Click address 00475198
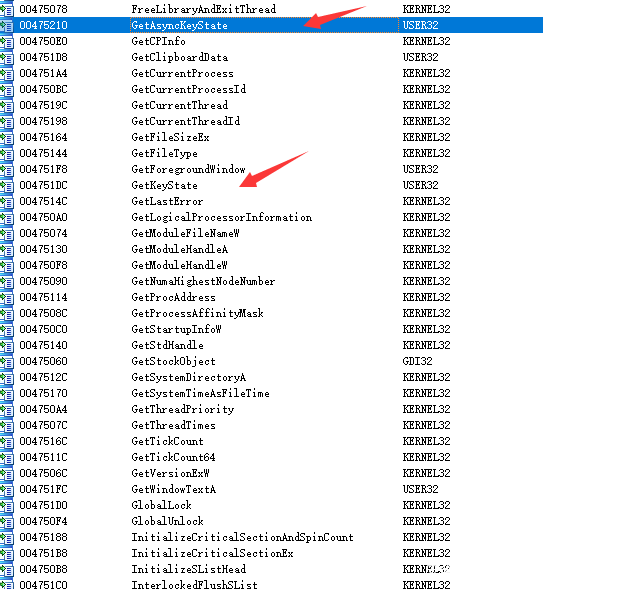Image resolution: width=642 pixels, height=589 pixels. pyautogui.click(x=43, y=121)
